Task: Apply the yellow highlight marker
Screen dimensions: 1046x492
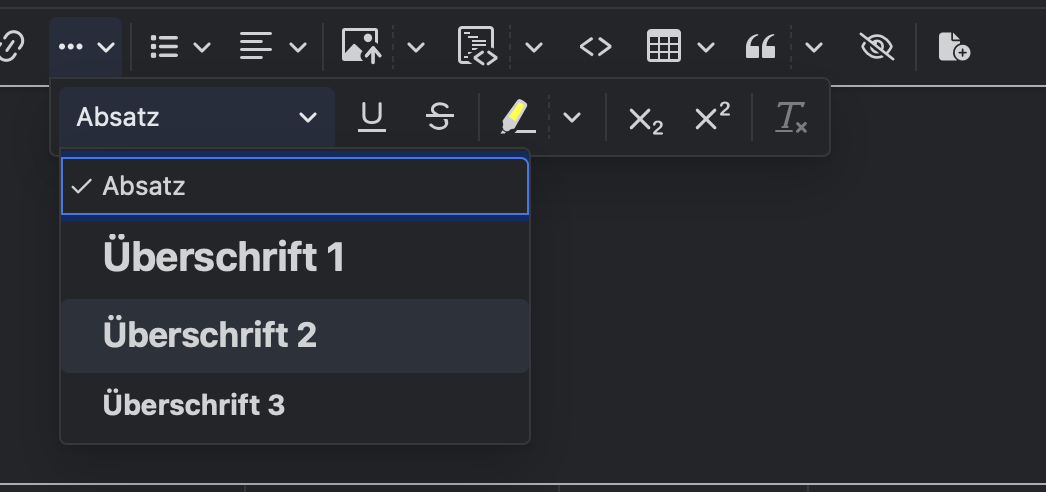Action: pos(518,118)
